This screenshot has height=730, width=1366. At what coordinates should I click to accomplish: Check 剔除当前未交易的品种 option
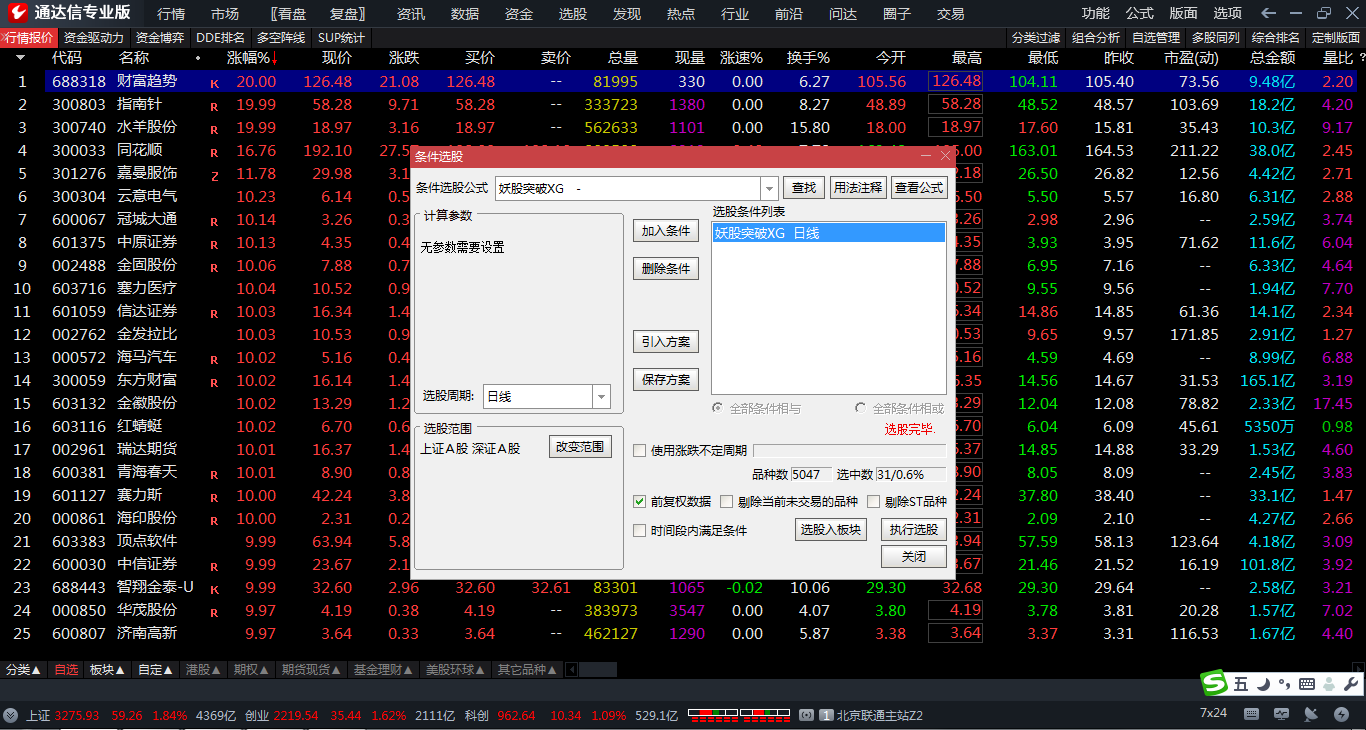click(x=726, y=502)
